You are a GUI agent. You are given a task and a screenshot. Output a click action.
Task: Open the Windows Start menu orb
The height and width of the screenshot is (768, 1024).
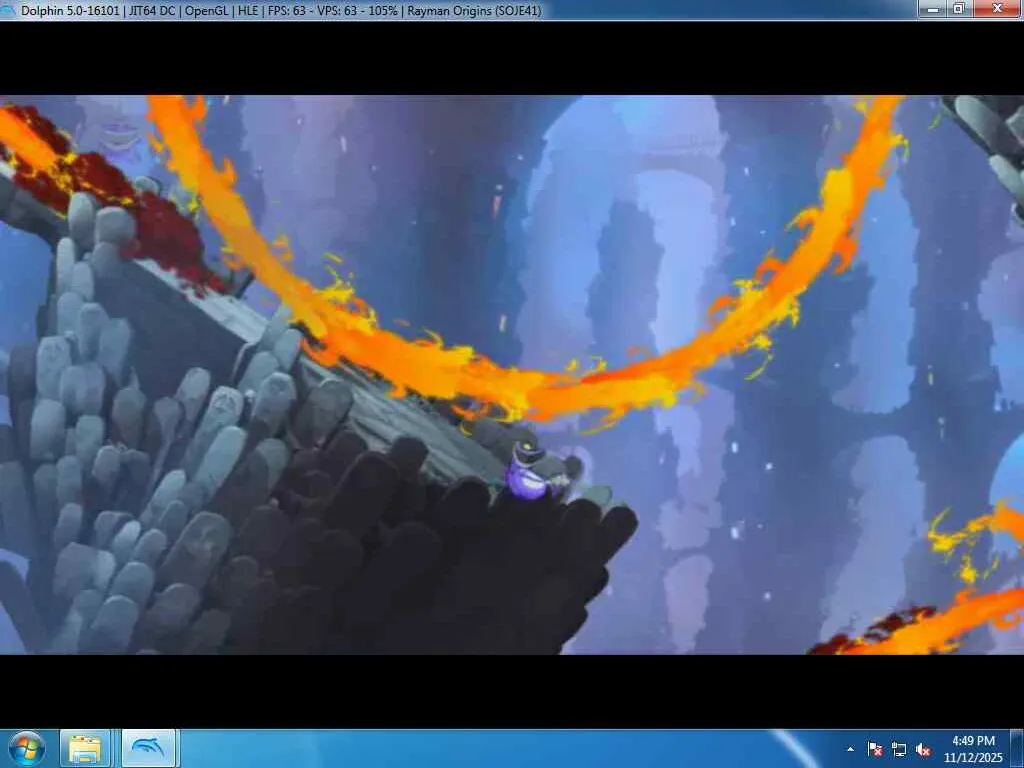(27, 748)
